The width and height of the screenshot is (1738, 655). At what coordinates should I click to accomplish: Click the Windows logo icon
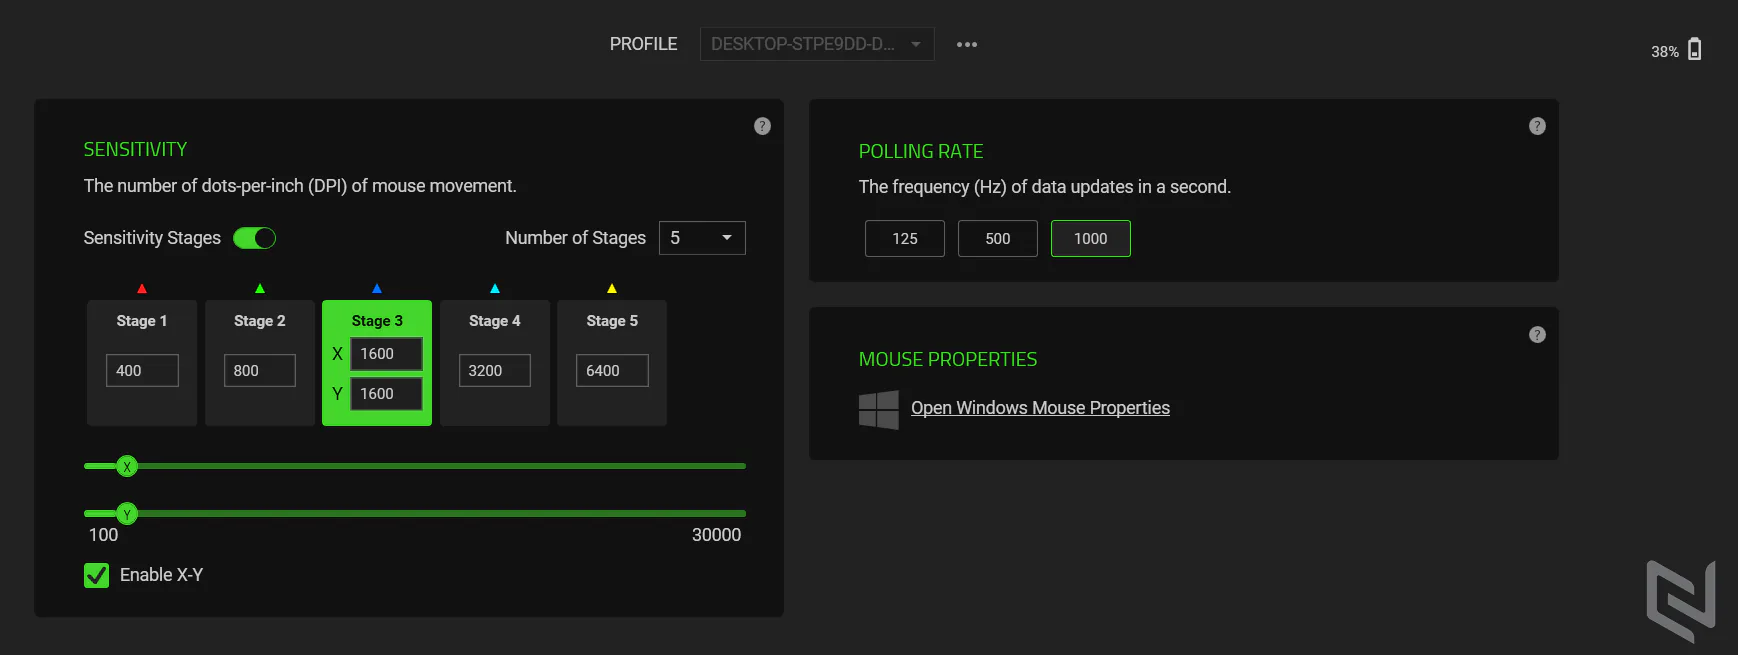[x=879, y=410]
